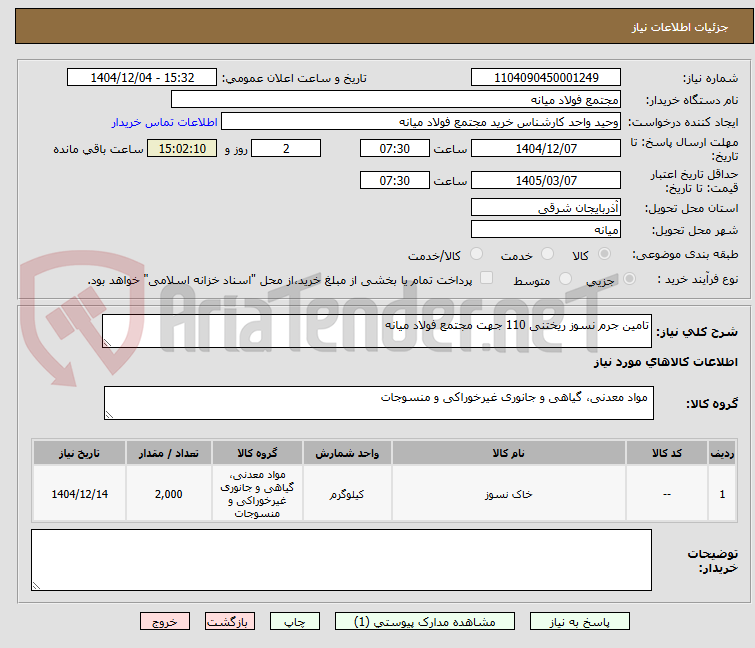This screenshot has width=755, height=648.
Task: Click the empty توضیحات خریدار text area
Action: coord(341,560)
